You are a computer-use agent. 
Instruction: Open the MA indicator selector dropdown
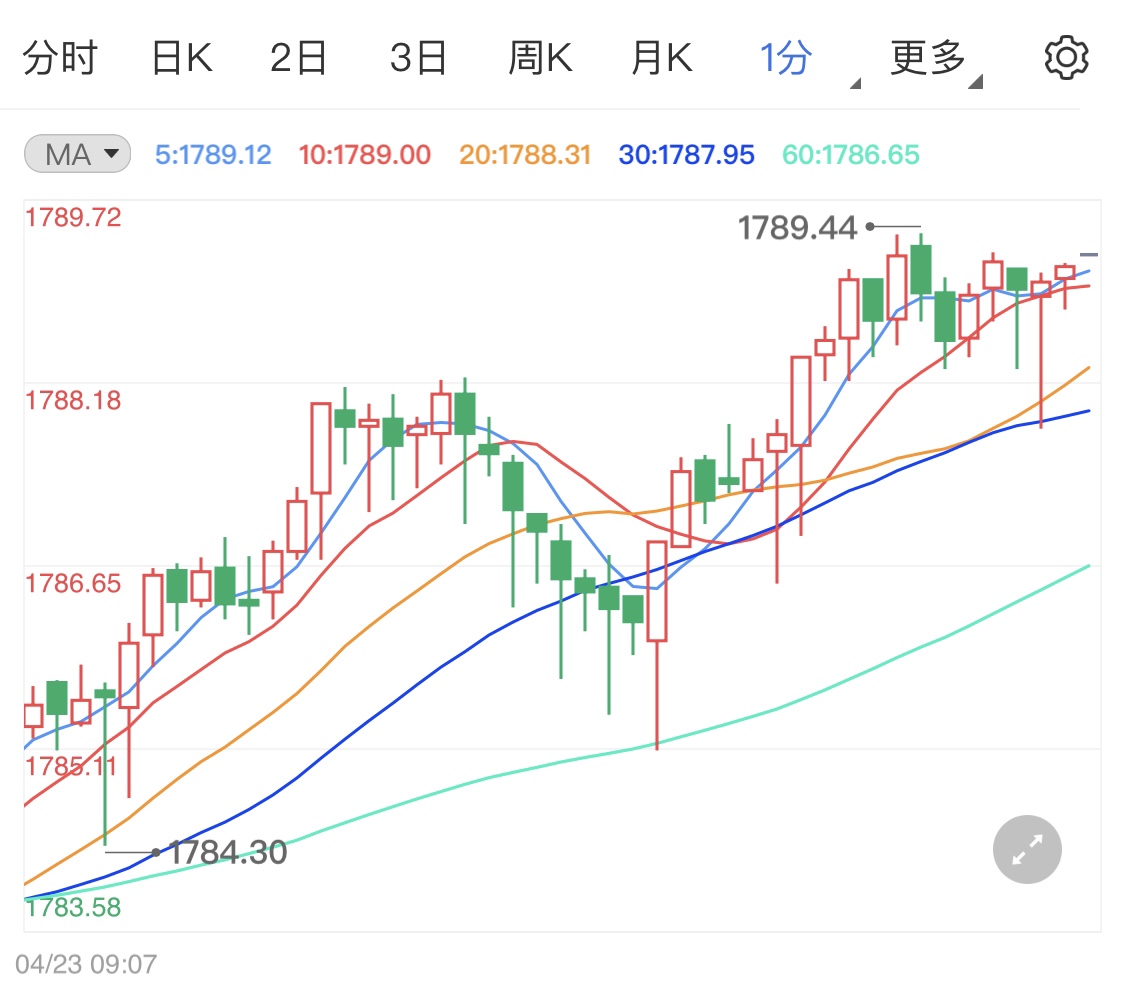[x=77, y=154]
